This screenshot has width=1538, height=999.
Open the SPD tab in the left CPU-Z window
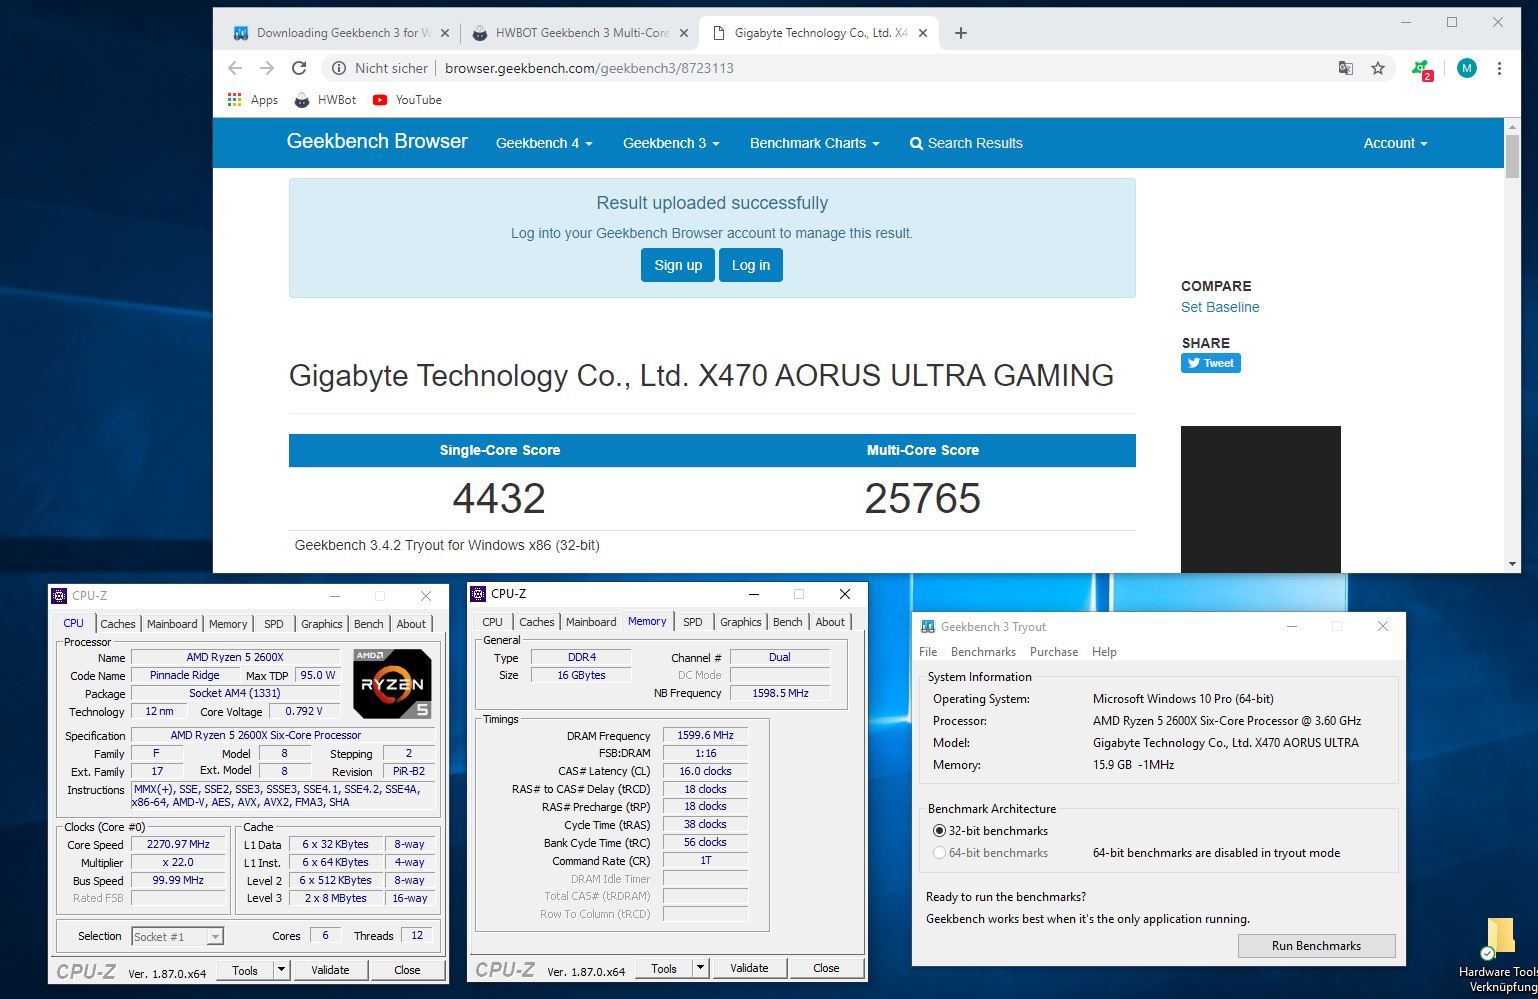[x=273, y=624]
